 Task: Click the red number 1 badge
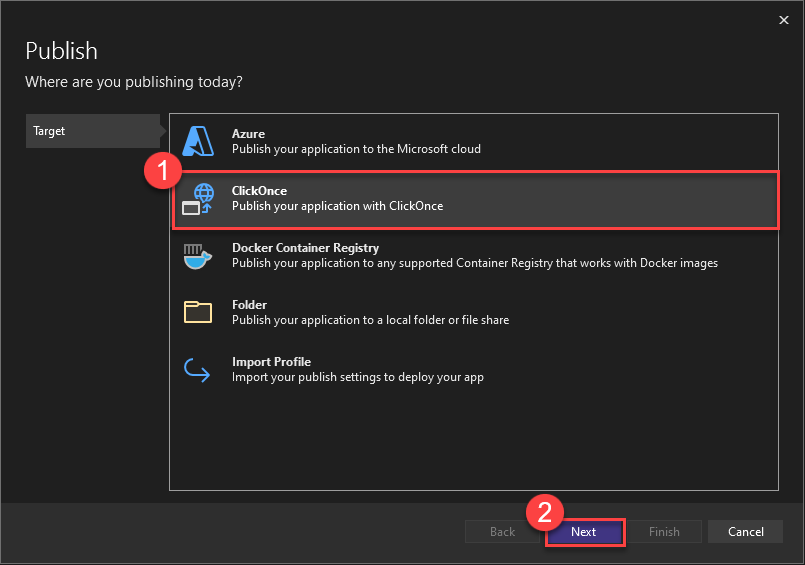tap(162, 170)
